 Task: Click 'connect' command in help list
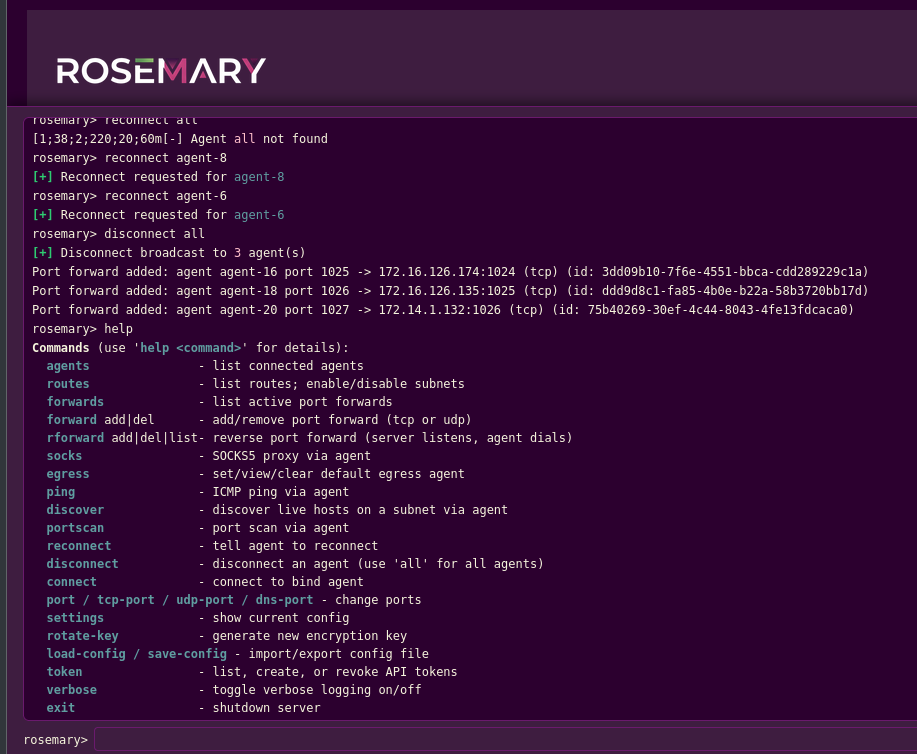(x=71, y=582)
